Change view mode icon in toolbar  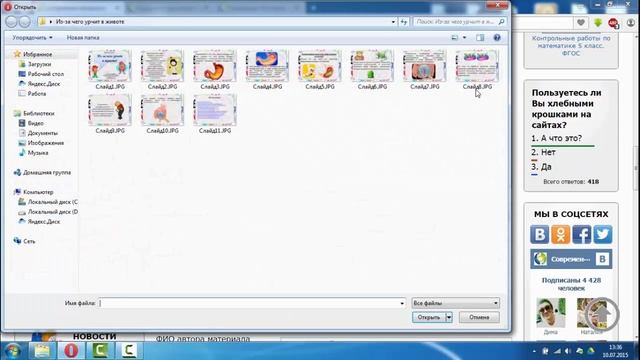pyautogui.click(x=455, y=38)
